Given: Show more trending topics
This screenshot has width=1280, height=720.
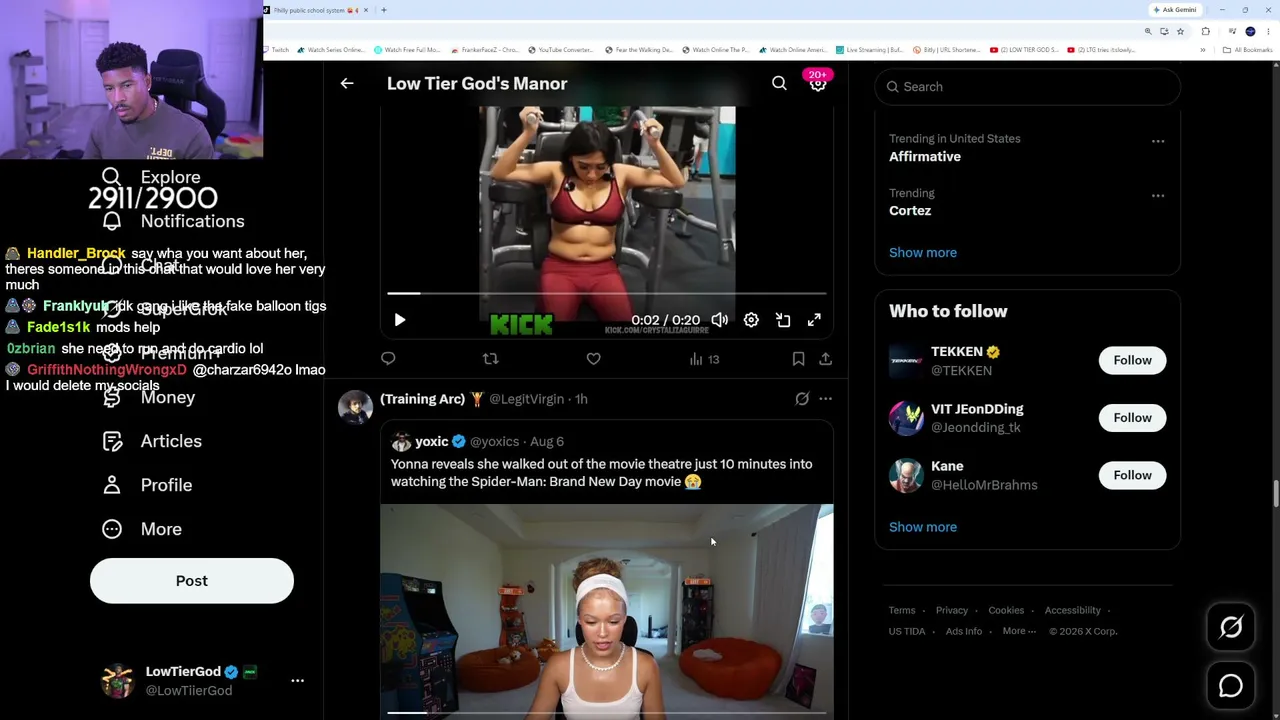Looking at the screenshot, I should 923,253.
